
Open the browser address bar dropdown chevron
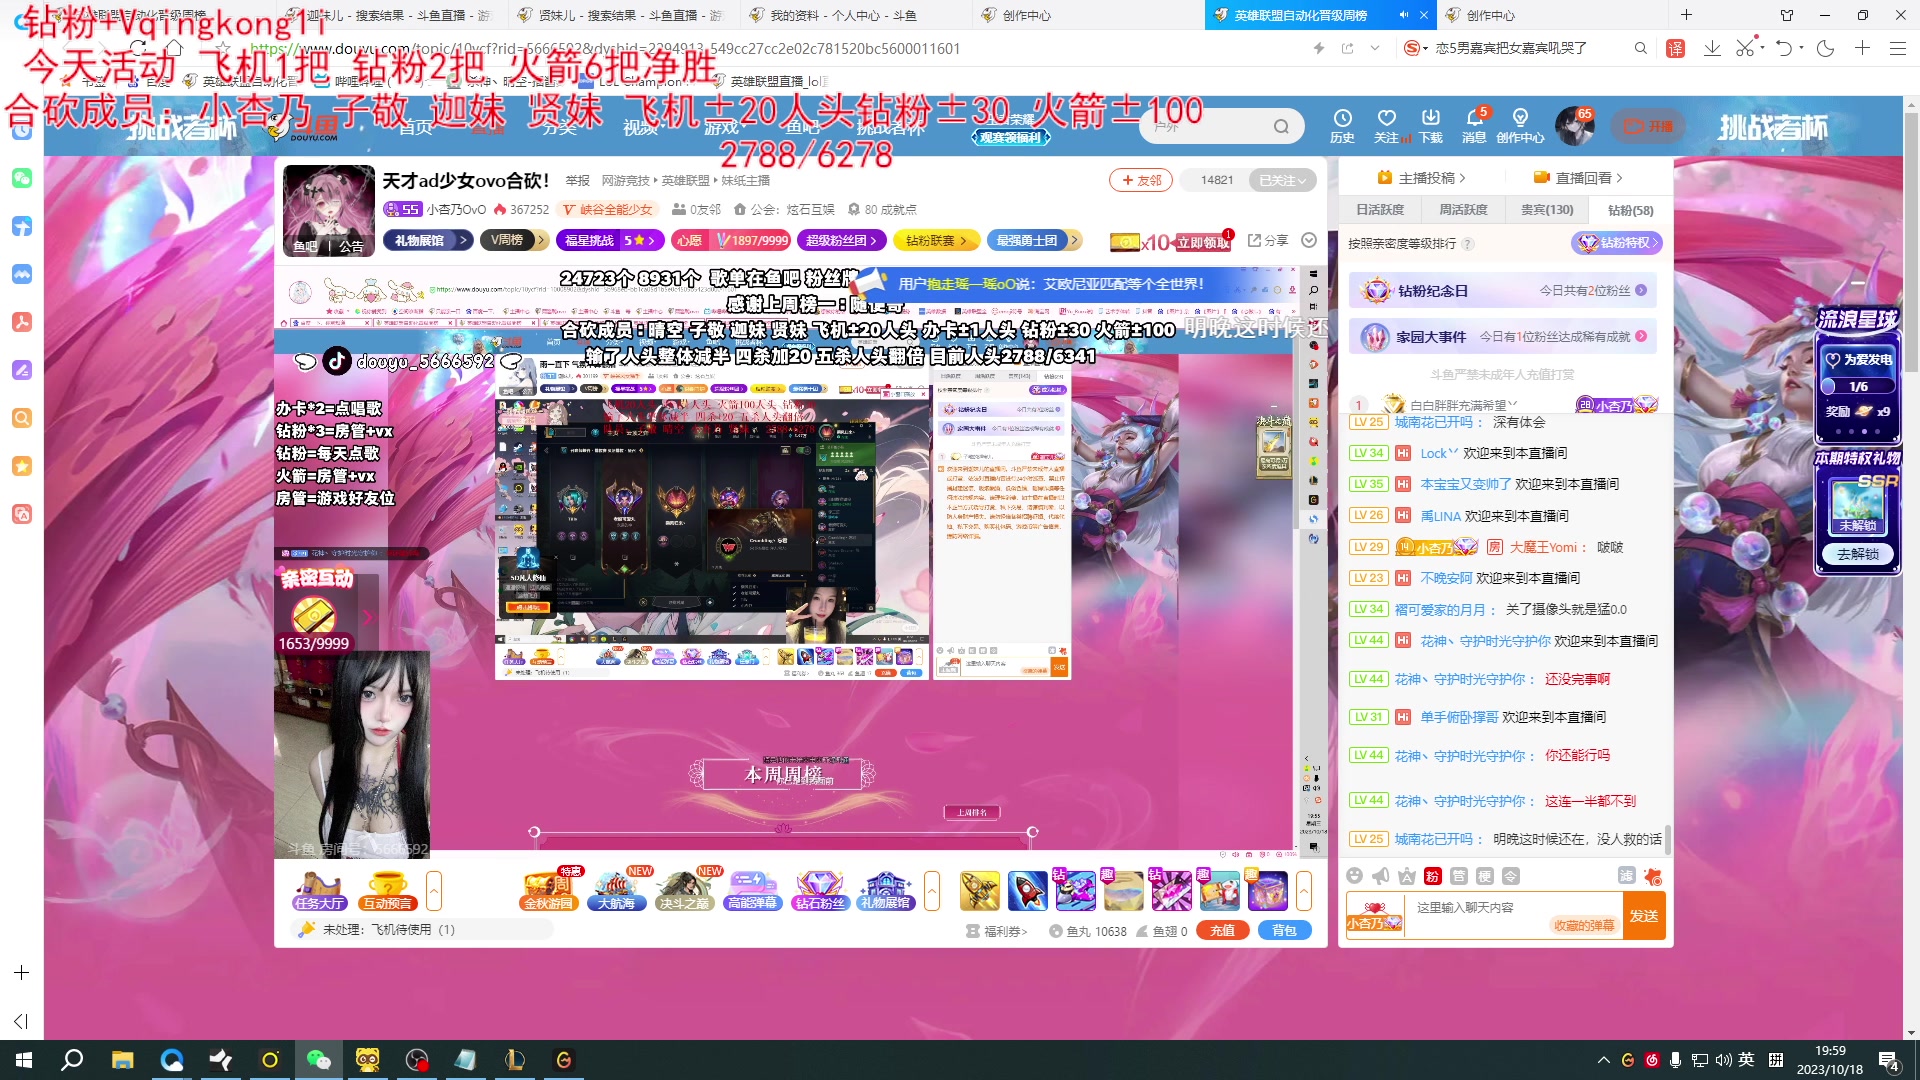(1375, 48)
